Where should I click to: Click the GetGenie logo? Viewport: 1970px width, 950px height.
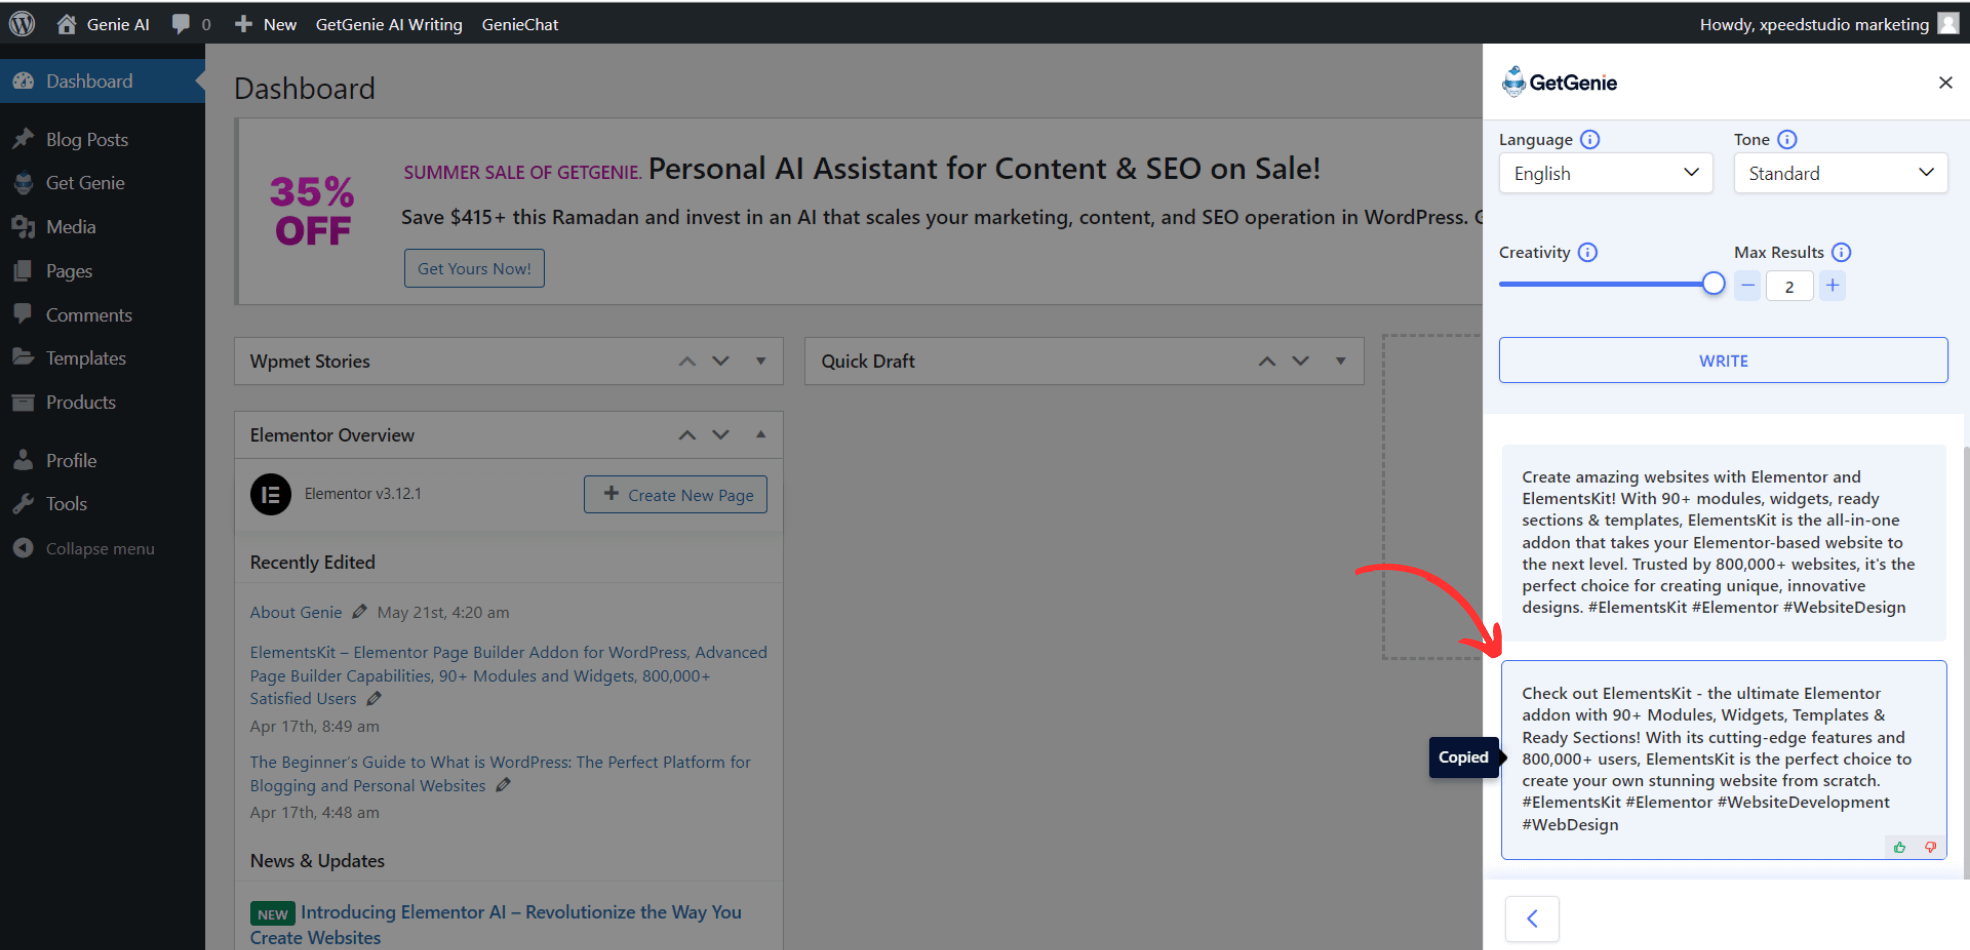[x=1559, y=82]
